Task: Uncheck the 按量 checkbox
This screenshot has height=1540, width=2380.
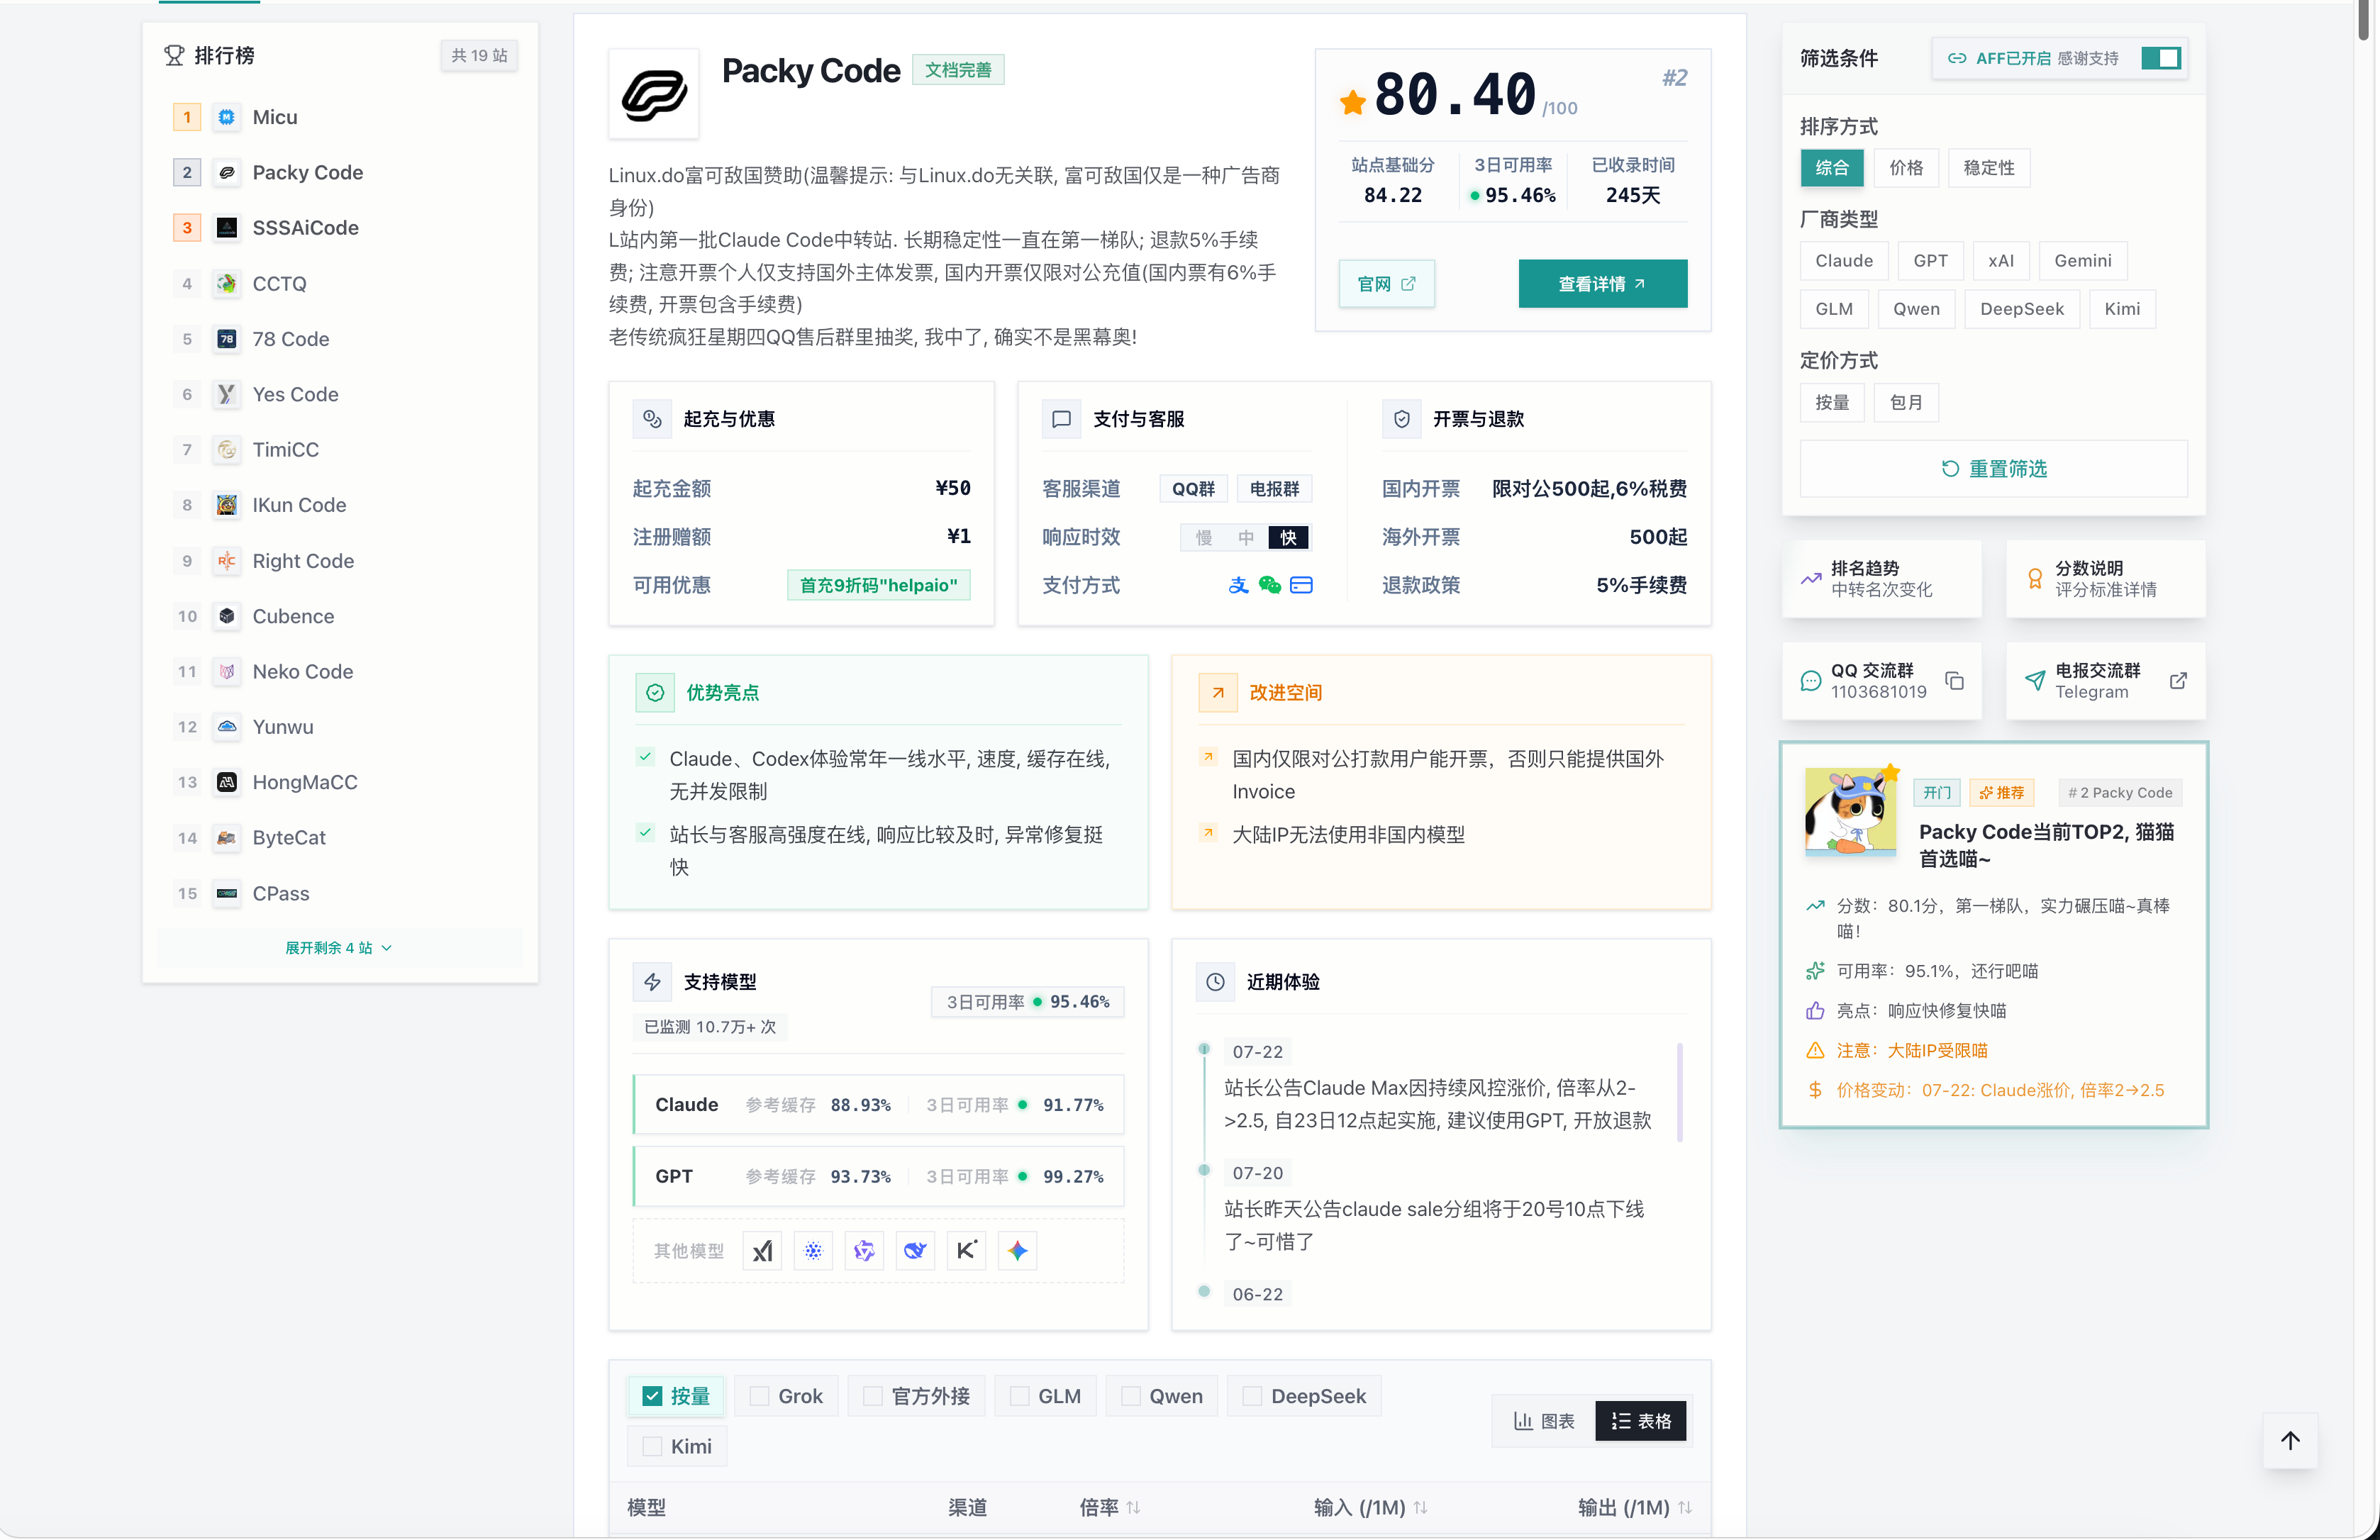Action: [x=652, y=1396]
